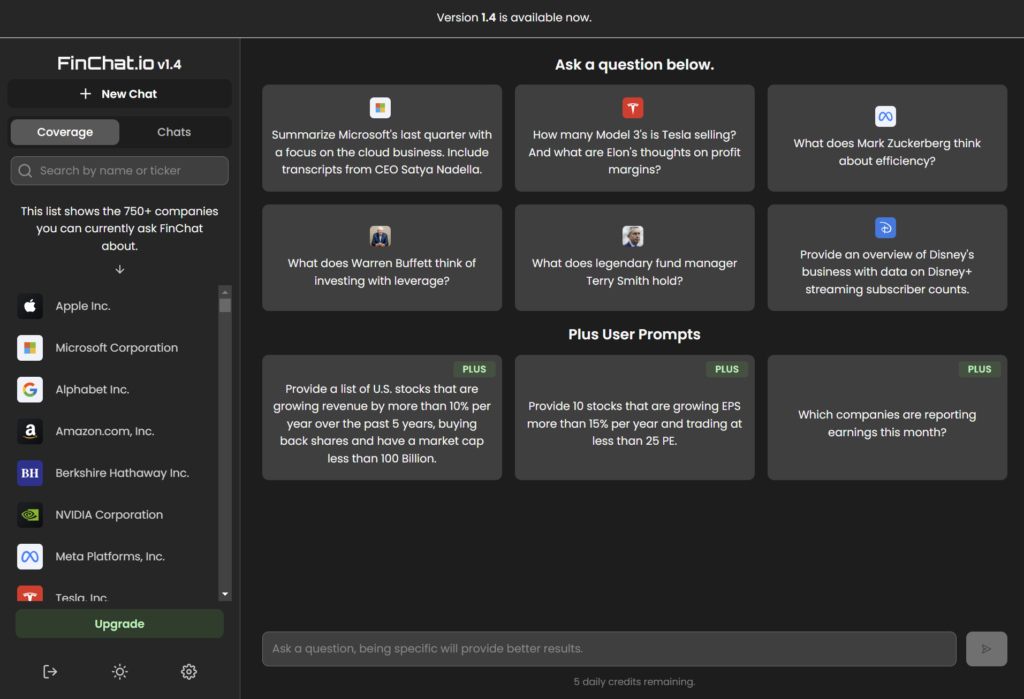The width and height of the screenshot is (1024, 699).
Task: Open settings via the gear icon
Action: (x=188, y=672)
